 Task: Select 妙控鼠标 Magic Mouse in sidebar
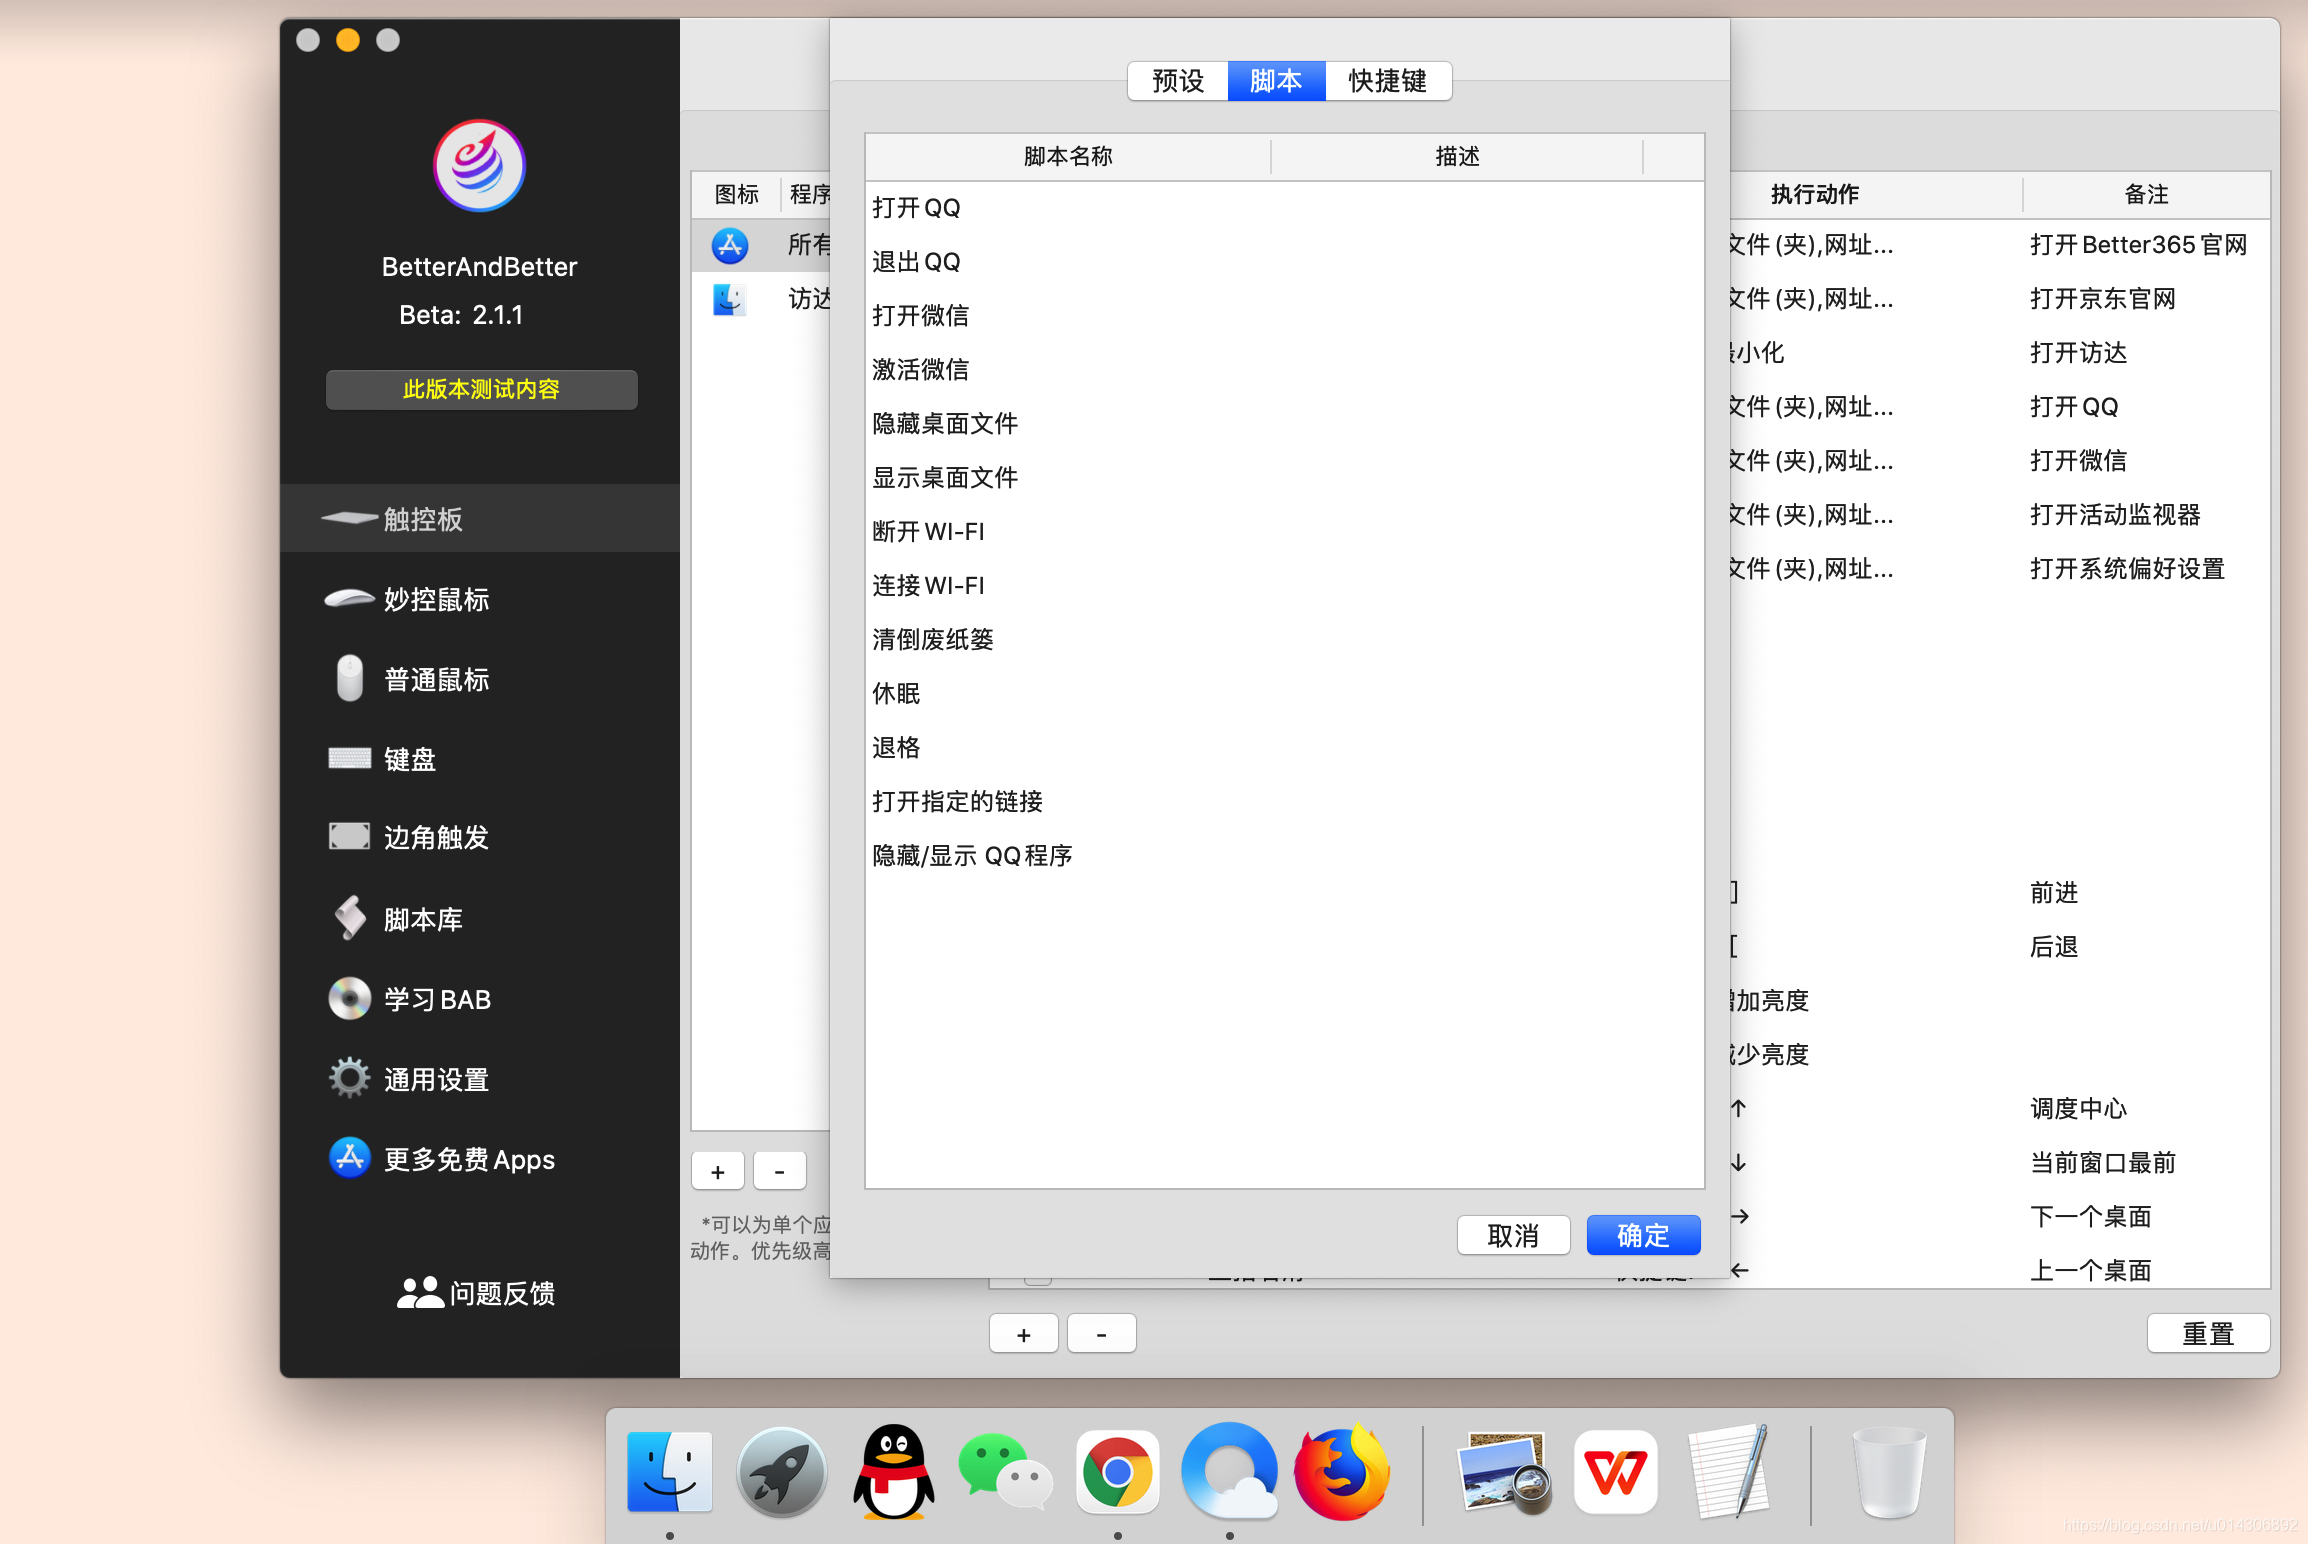click(x=480, y=598)
